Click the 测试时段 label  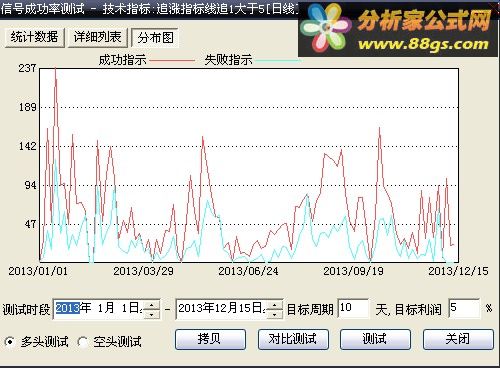click(x=26, y=310)
